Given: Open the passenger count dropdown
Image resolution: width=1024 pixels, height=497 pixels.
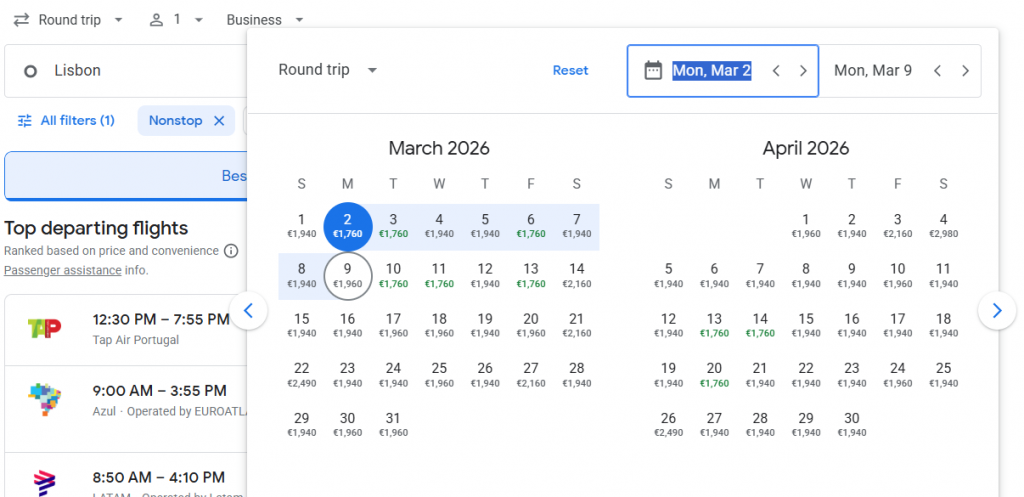Looking at the screenshot, I should tap(176, 20).
